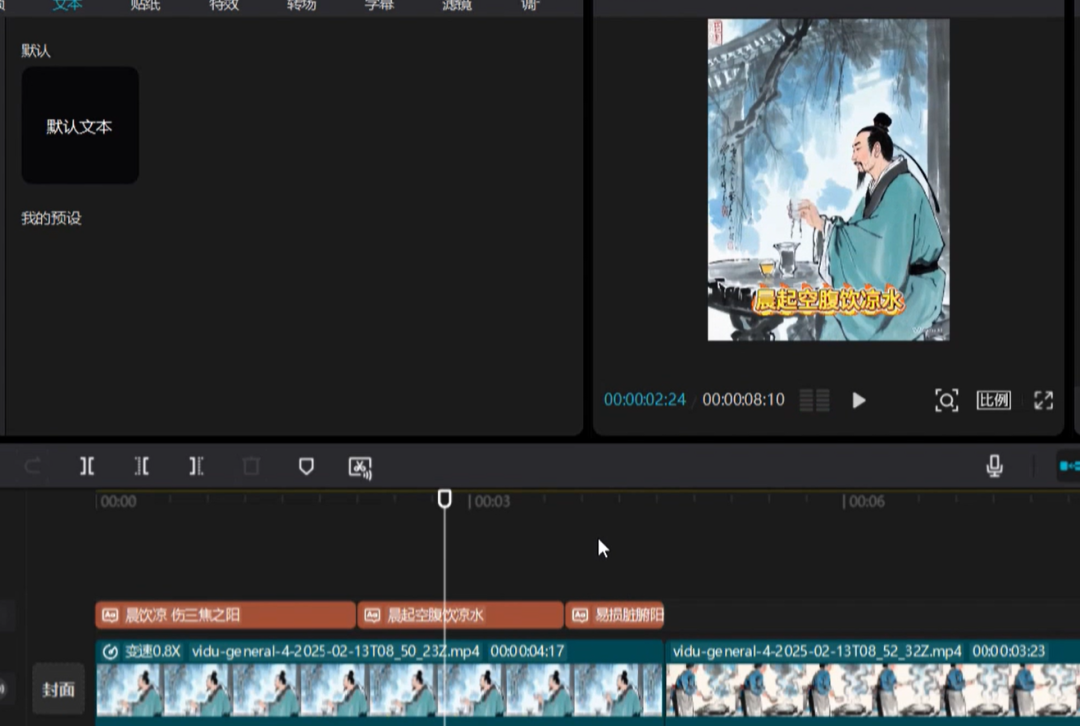Click the second clip duration label 00:00:03:23
Image resolution: width=1080 pixels, height=726 pixels.
pyautogui.click(x=1008, y=651)
